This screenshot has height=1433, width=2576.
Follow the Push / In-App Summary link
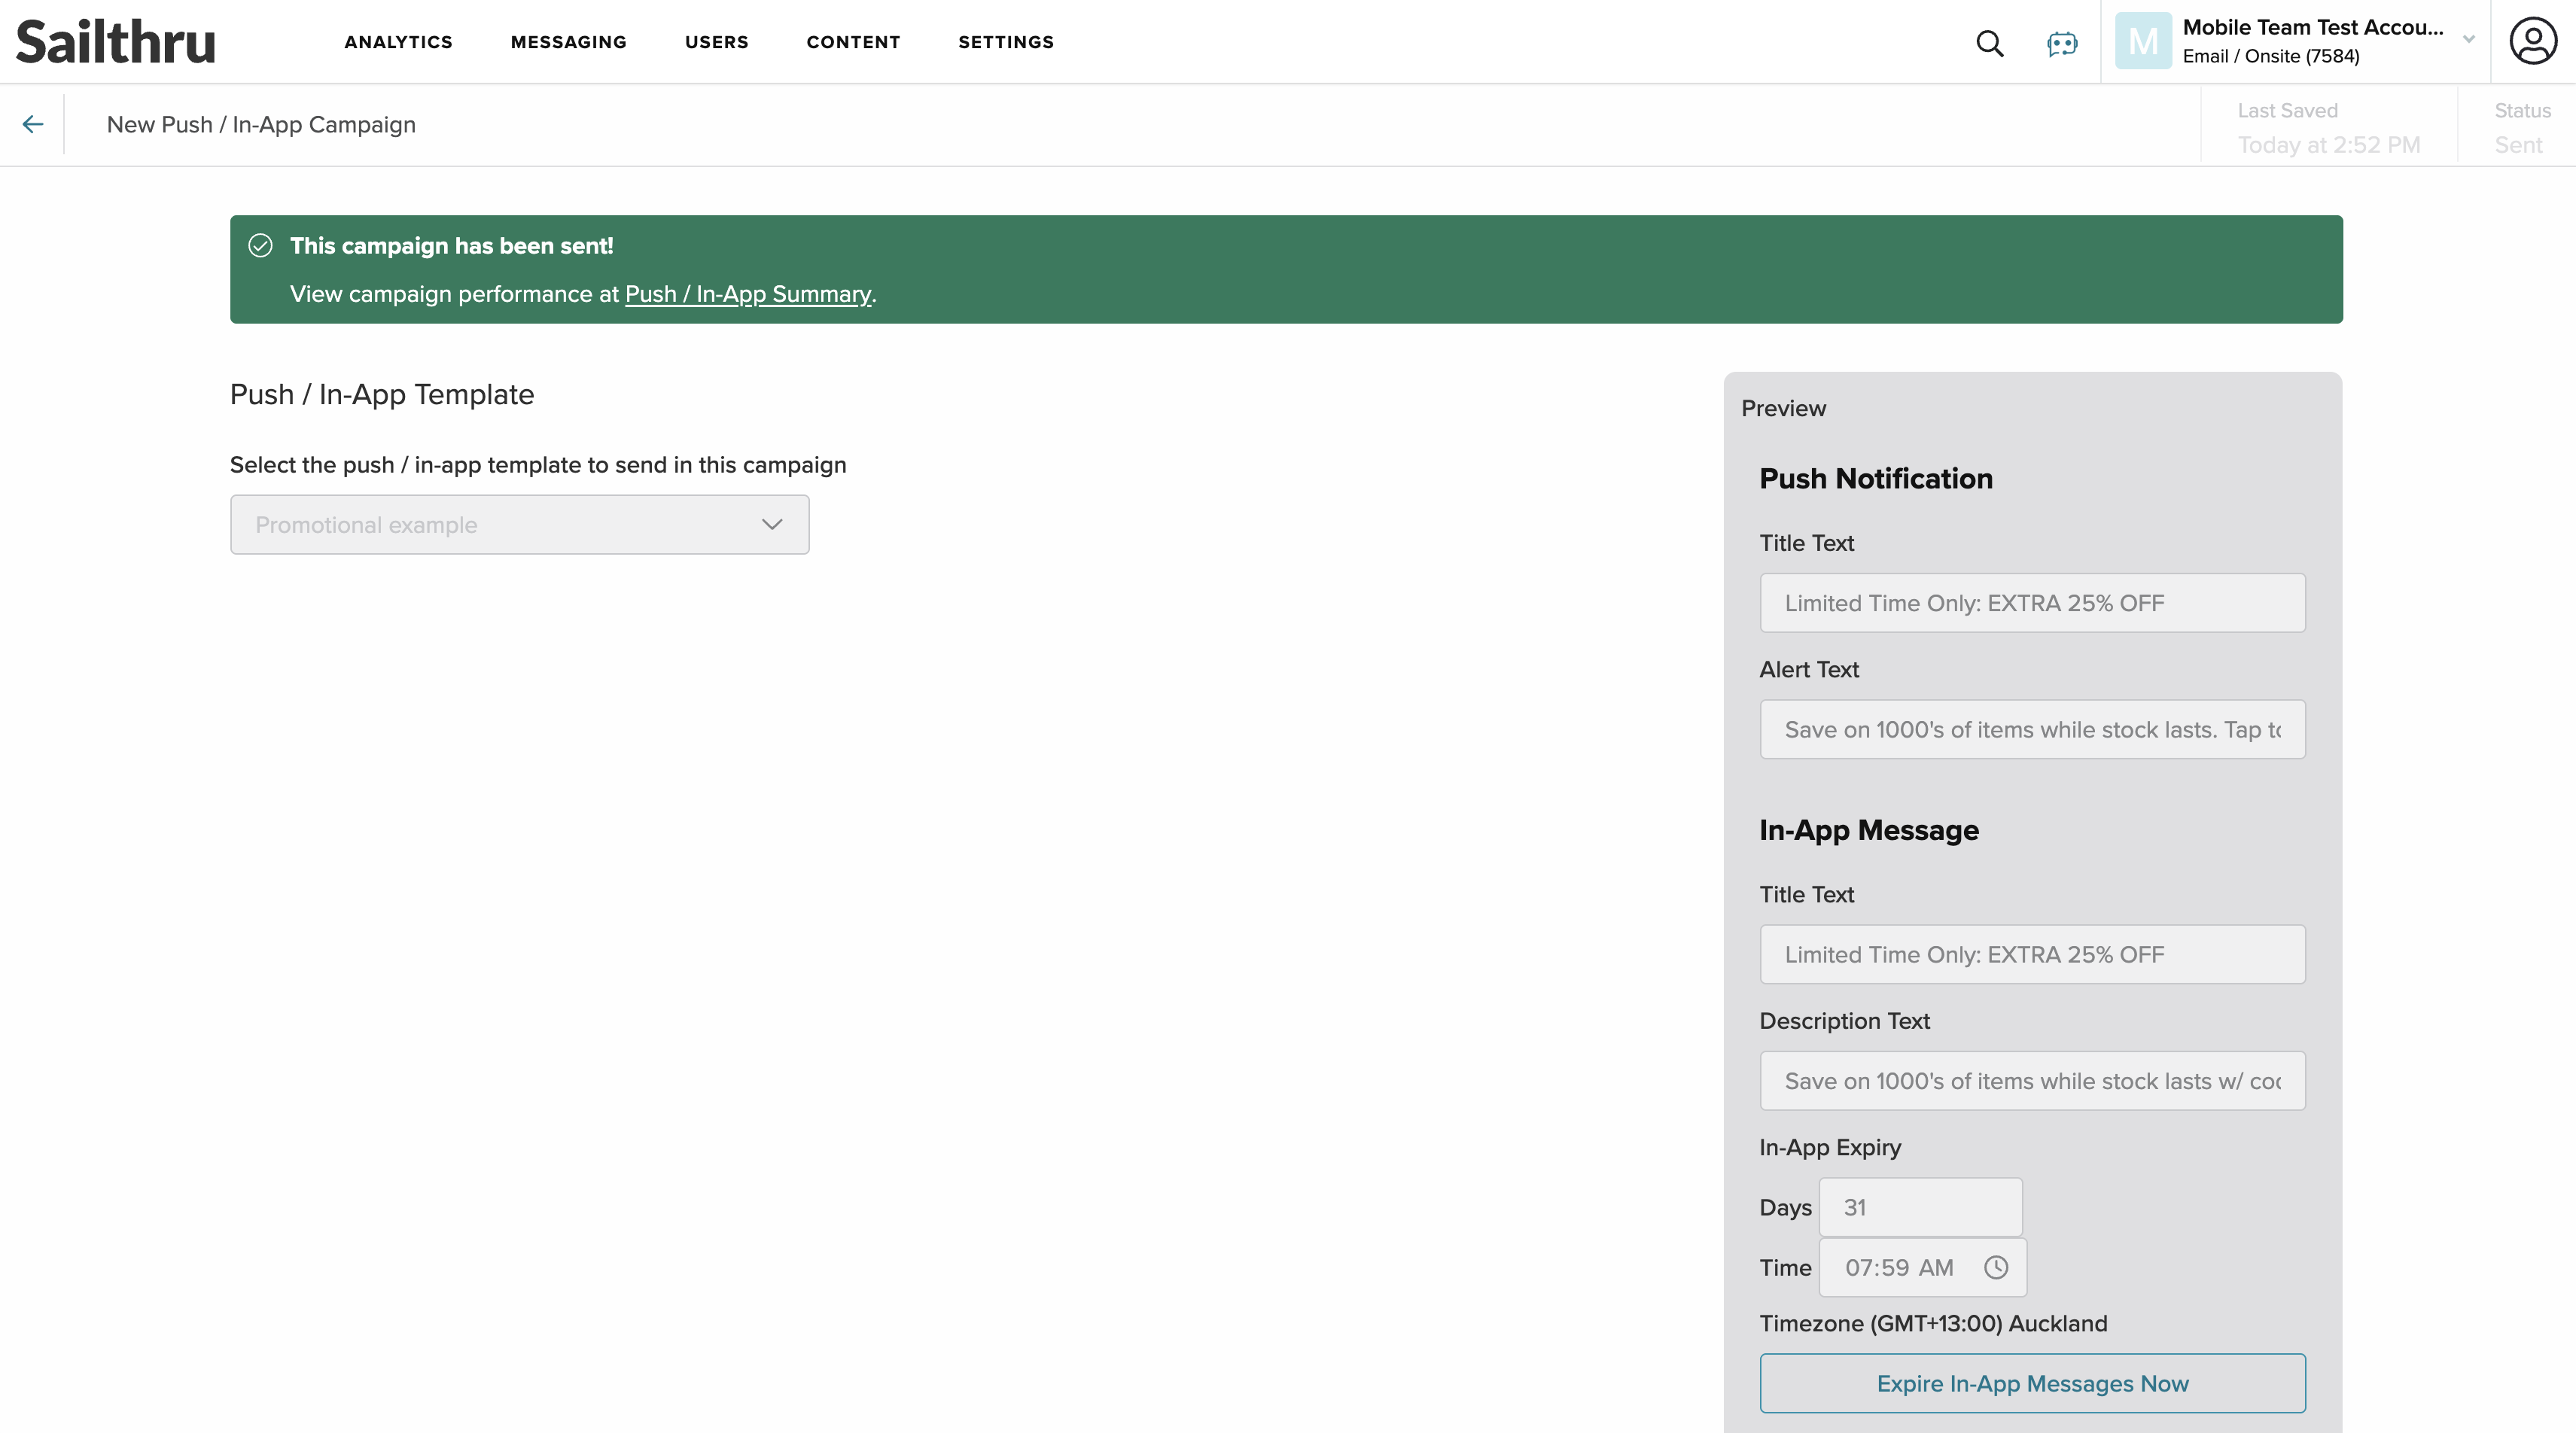click(x=747, y=294)
